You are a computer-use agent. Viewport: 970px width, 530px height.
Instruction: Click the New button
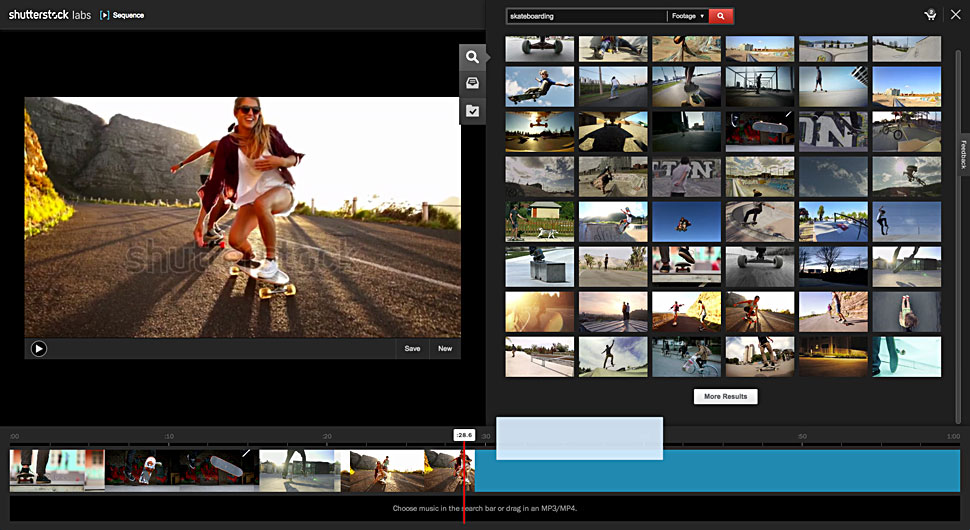click(445, 349)
